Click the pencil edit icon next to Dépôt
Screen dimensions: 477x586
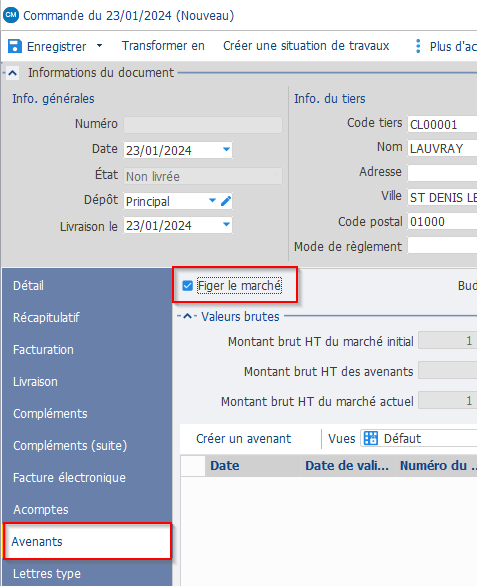pyautogui.click(x=226, y=201)
